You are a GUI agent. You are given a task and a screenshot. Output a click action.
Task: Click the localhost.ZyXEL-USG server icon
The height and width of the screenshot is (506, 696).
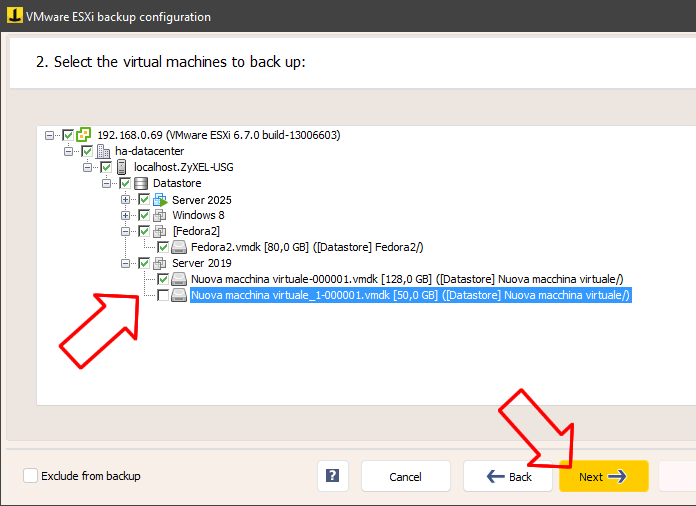(121, 167)
